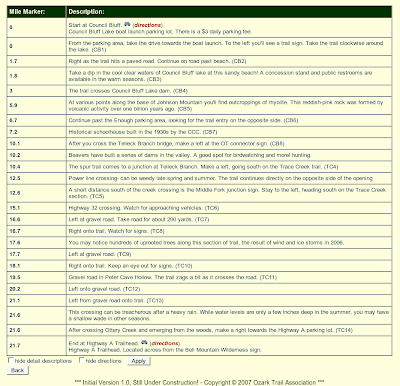Click 'Right as the trail hits a paved road' text
The image size is (400, 386).
157,61
